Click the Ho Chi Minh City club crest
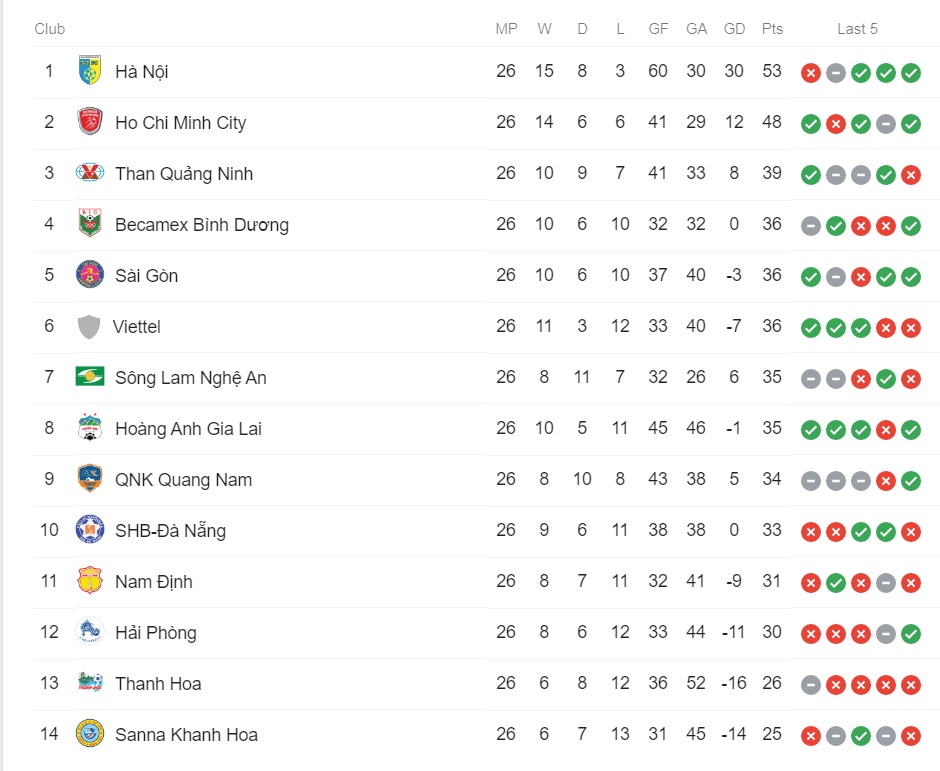The width and height of the screenshot is (940, 771). coord(90,121)
